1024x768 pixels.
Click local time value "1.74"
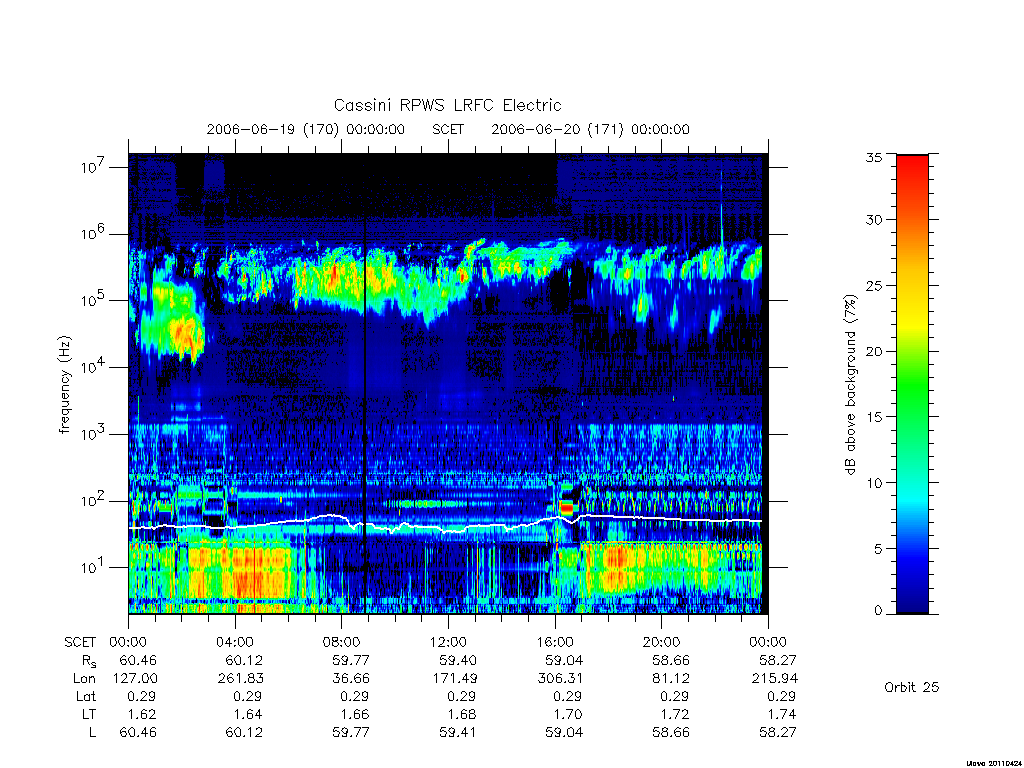click(781, 714)
